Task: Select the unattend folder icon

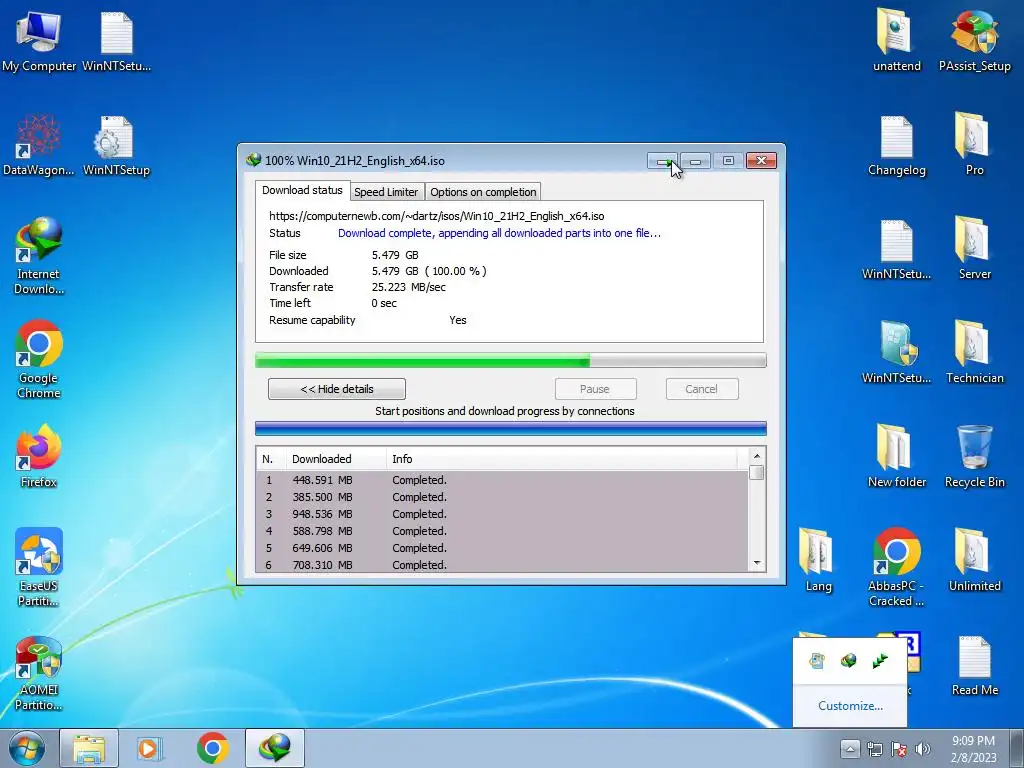Action: 897,40
